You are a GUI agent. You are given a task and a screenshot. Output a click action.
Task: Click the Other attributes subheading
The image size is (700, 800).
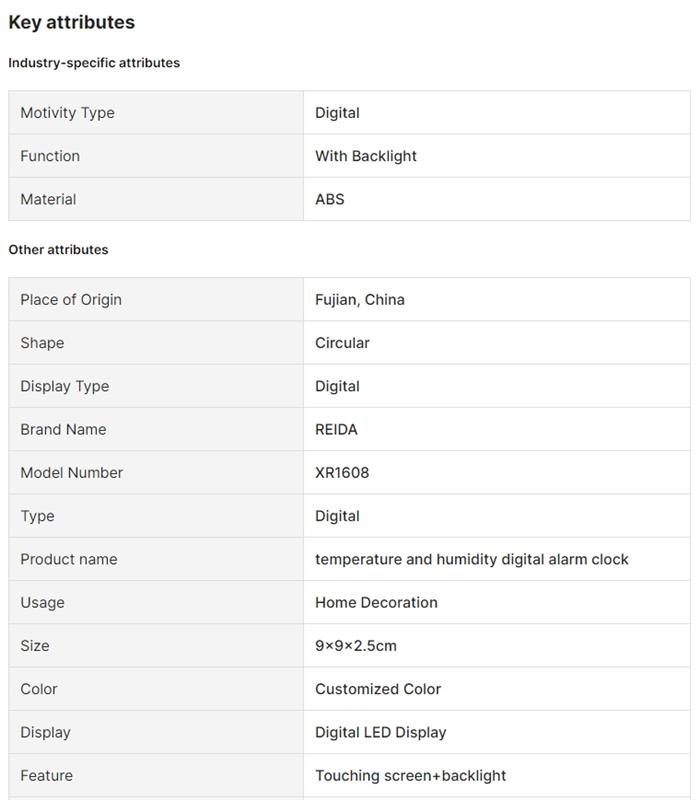click(58, 250)
